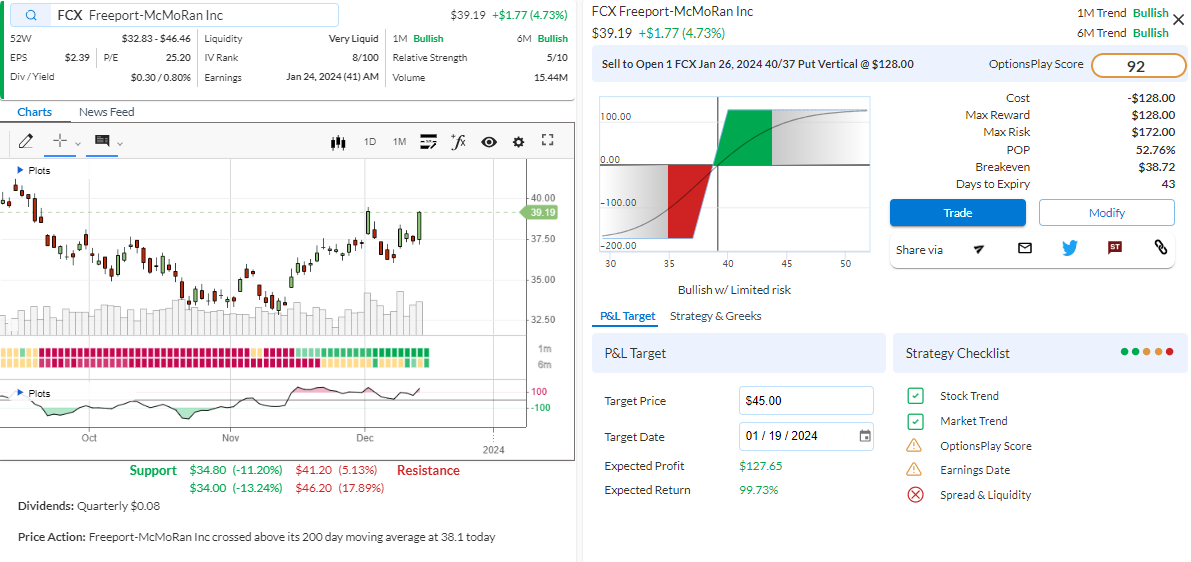Click resistance level $46.20
The width and height of the screenshot is (1191, 562).
(x=314, y=488)
